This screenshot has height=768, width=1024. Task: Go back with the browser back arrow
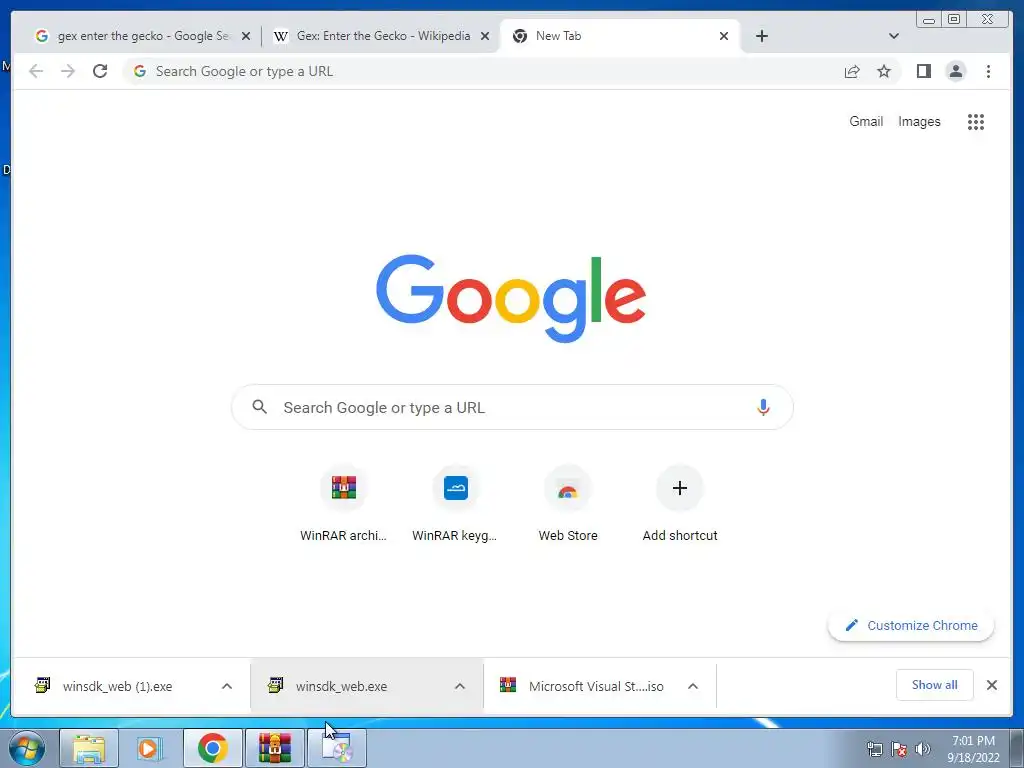[36, 71]
